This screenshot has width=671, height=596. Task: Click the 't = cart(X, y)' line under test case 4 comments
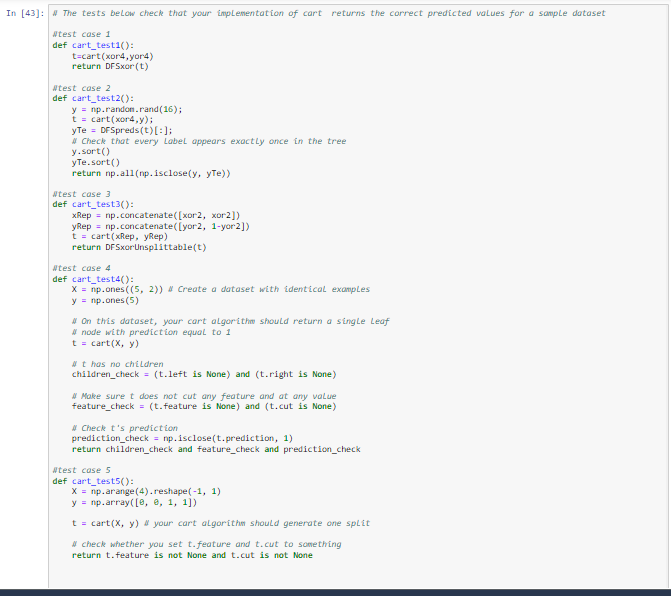click(105, 343)
